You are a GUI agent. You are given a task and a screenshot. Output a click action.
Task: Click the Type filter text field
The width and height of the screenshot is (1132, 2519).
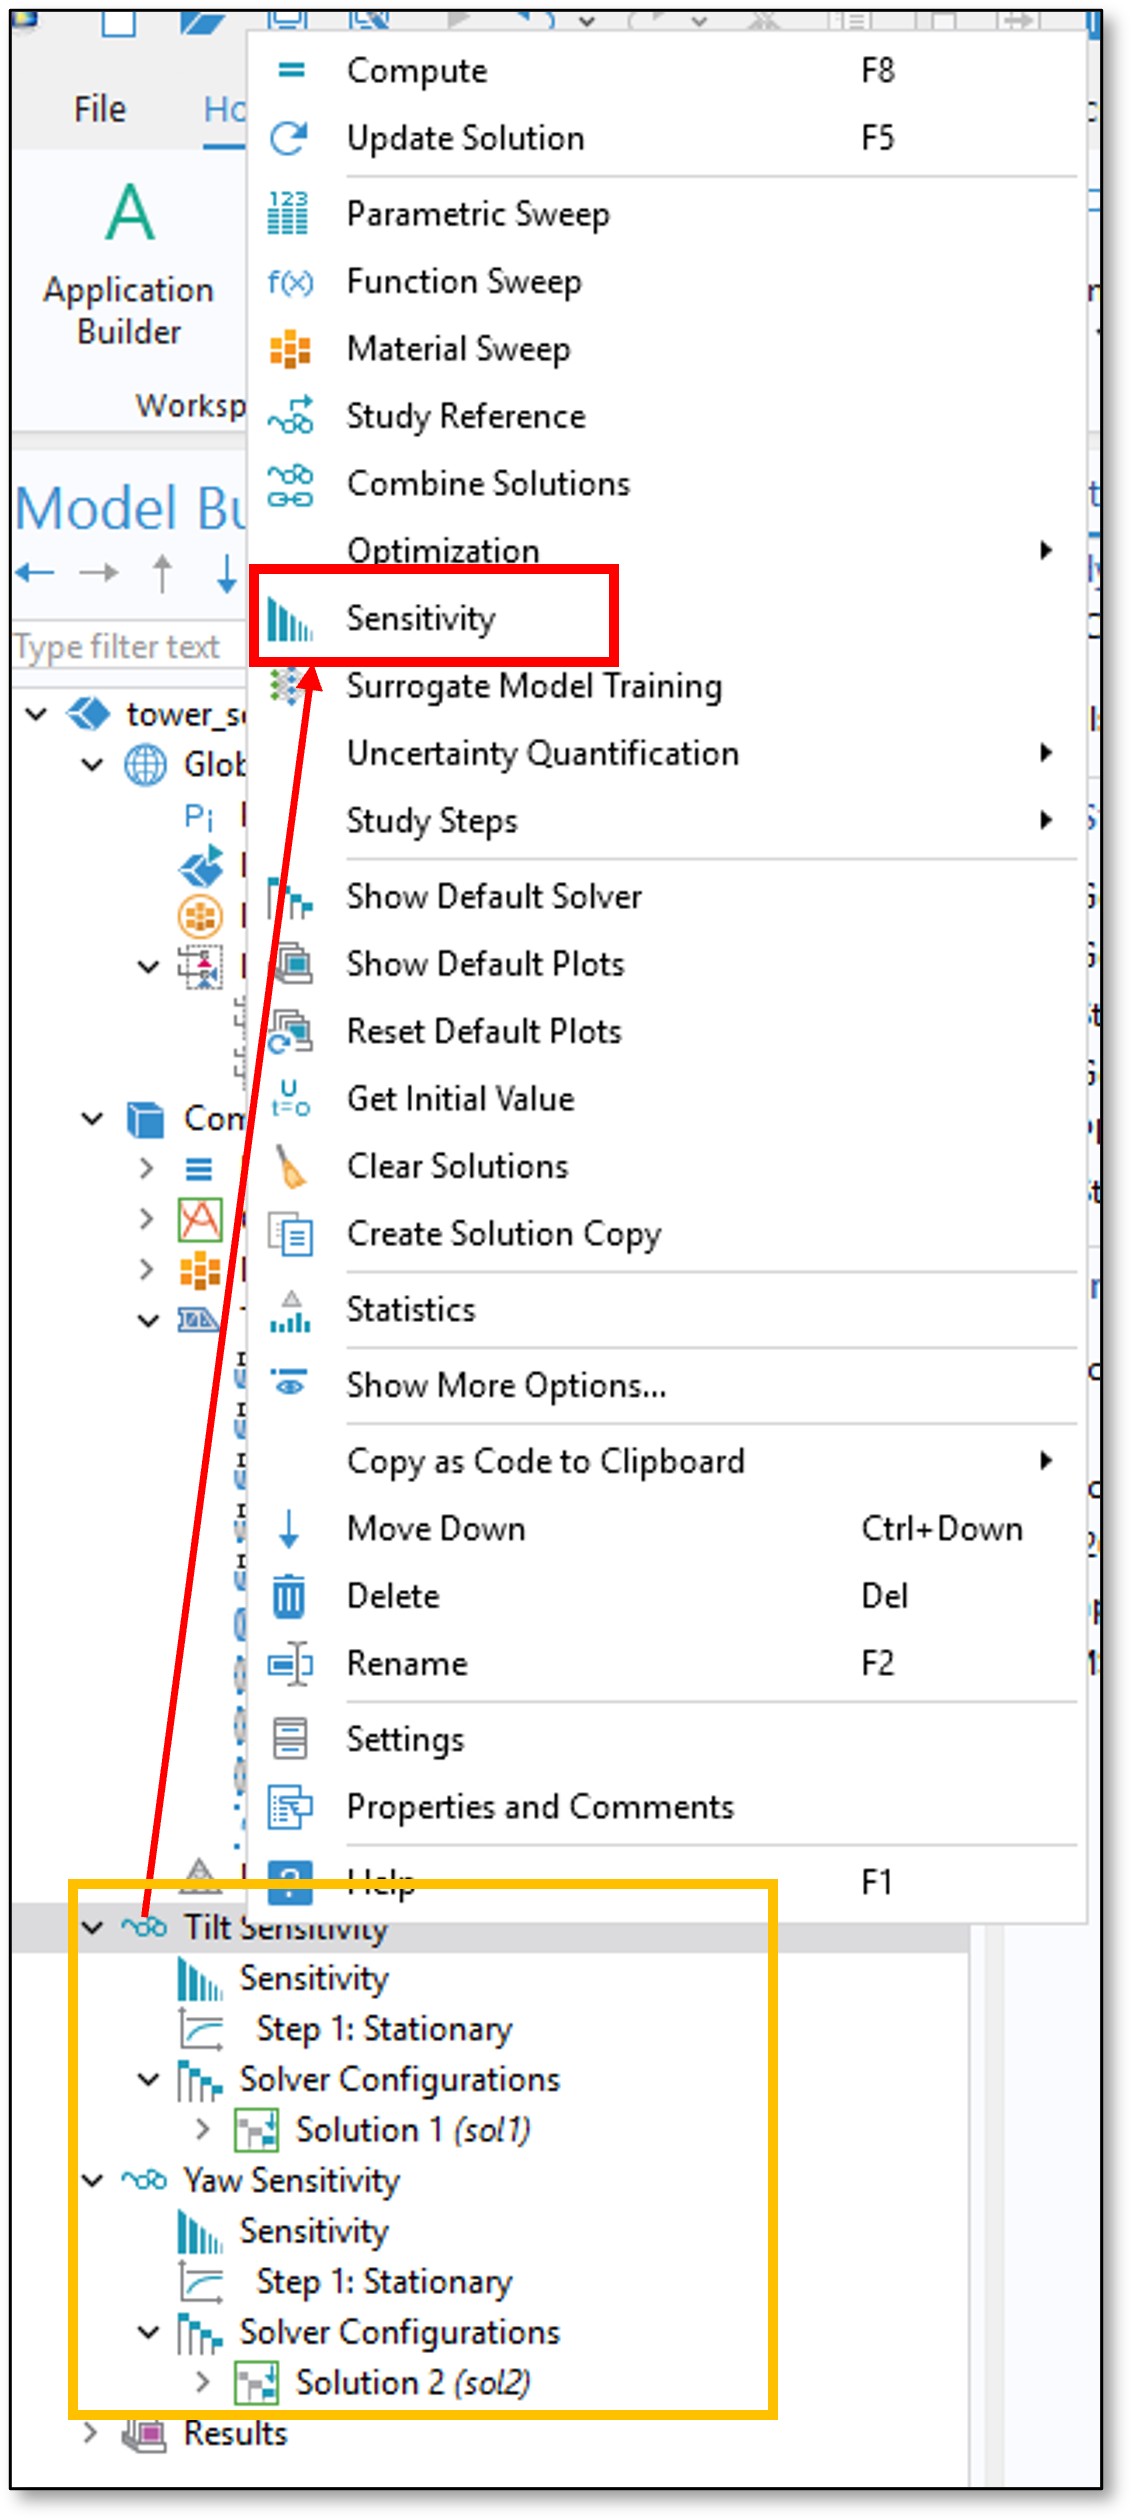[x=120, y=647]
